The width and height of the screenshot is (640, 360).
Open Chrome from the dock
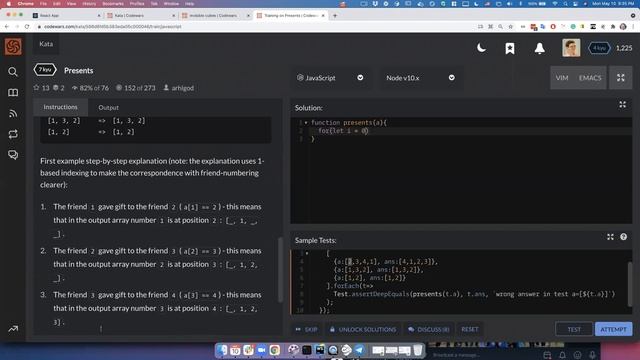(275, 350)
